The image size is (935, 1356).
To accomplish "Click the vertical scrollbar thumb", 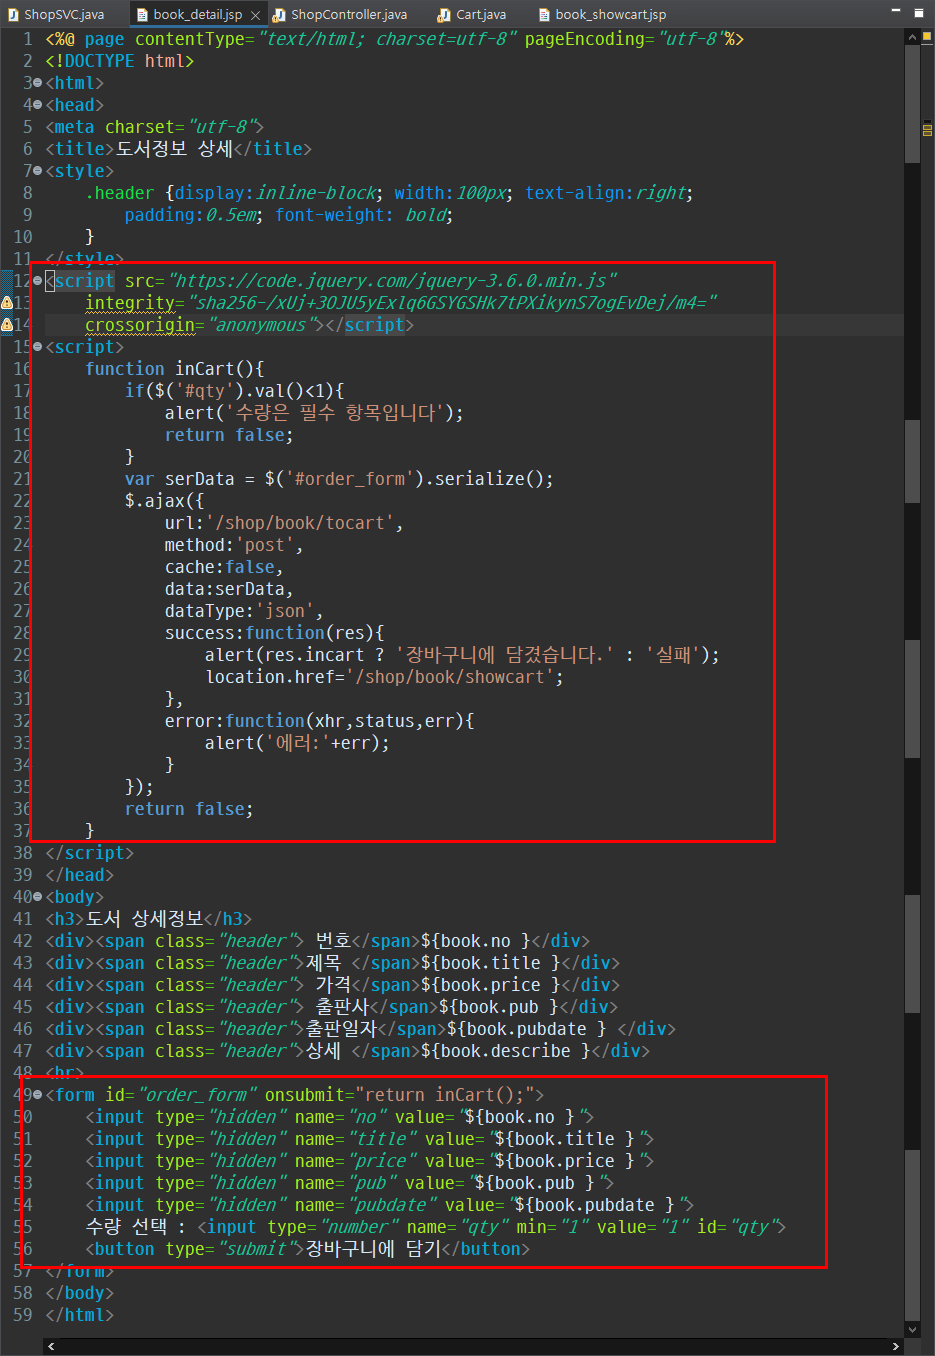I will (x=912, y=103).
